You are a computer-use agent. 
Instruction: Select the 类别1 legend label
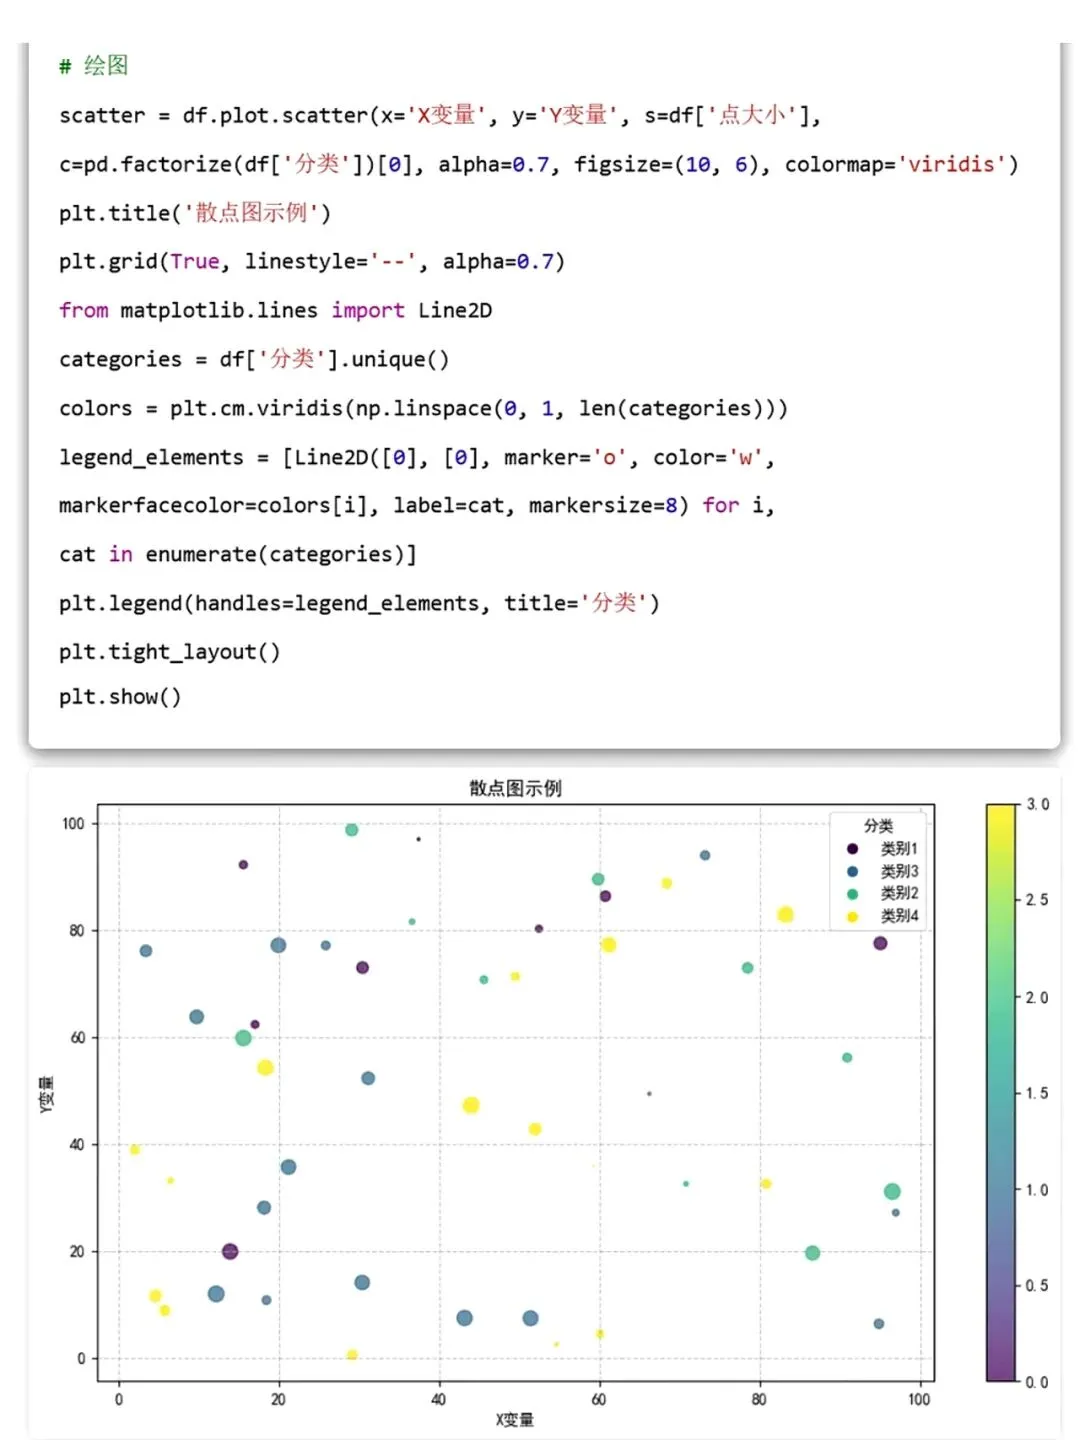899,848
